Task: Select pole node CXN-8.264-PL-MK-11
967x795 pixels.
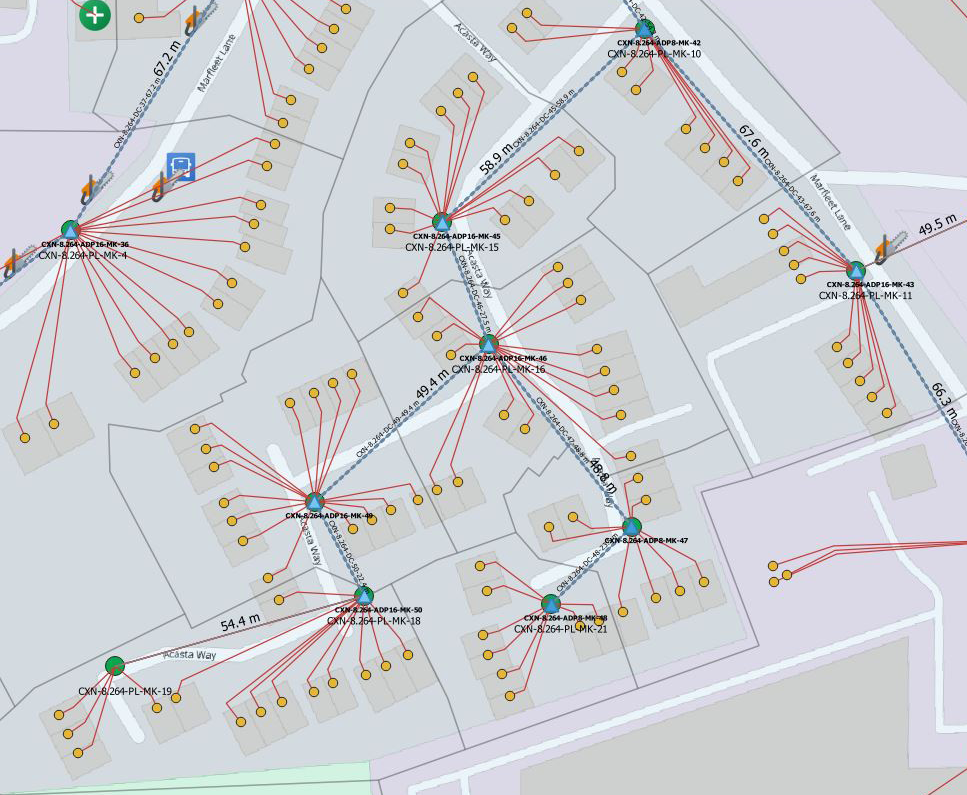Action: 855,270
